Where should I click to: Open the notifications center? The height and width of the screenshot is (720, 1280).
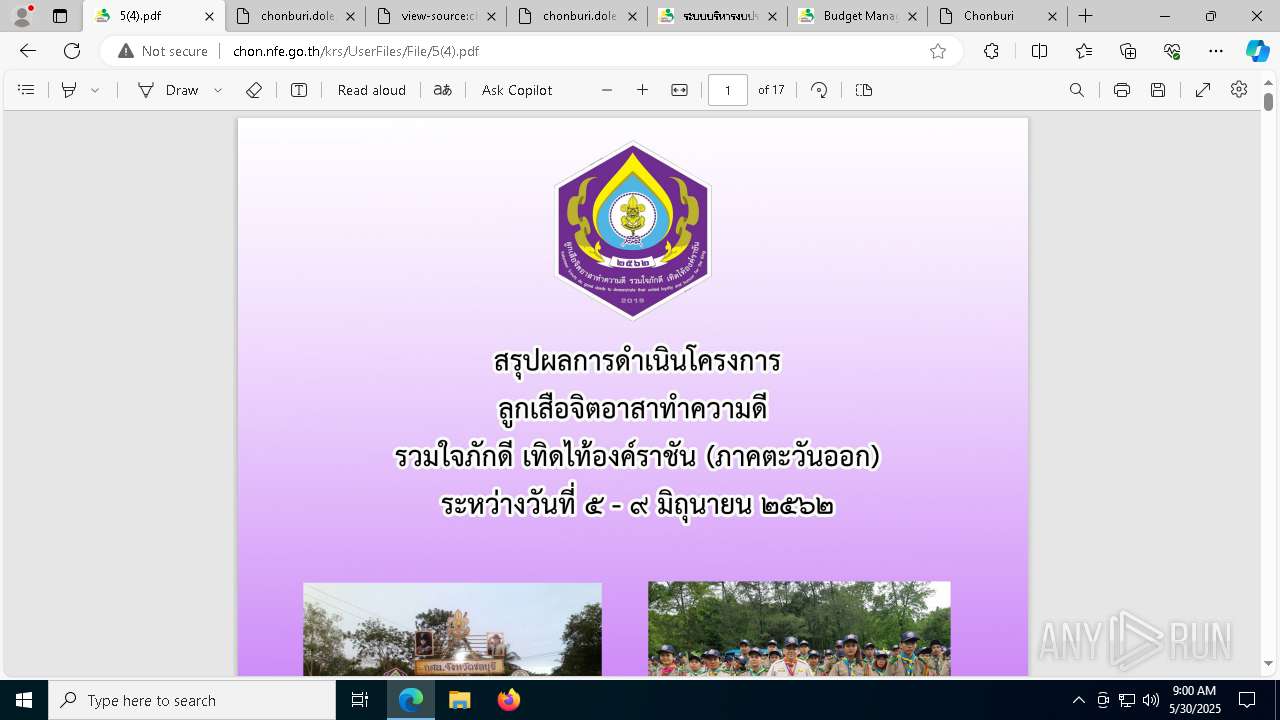point(1247,700)
